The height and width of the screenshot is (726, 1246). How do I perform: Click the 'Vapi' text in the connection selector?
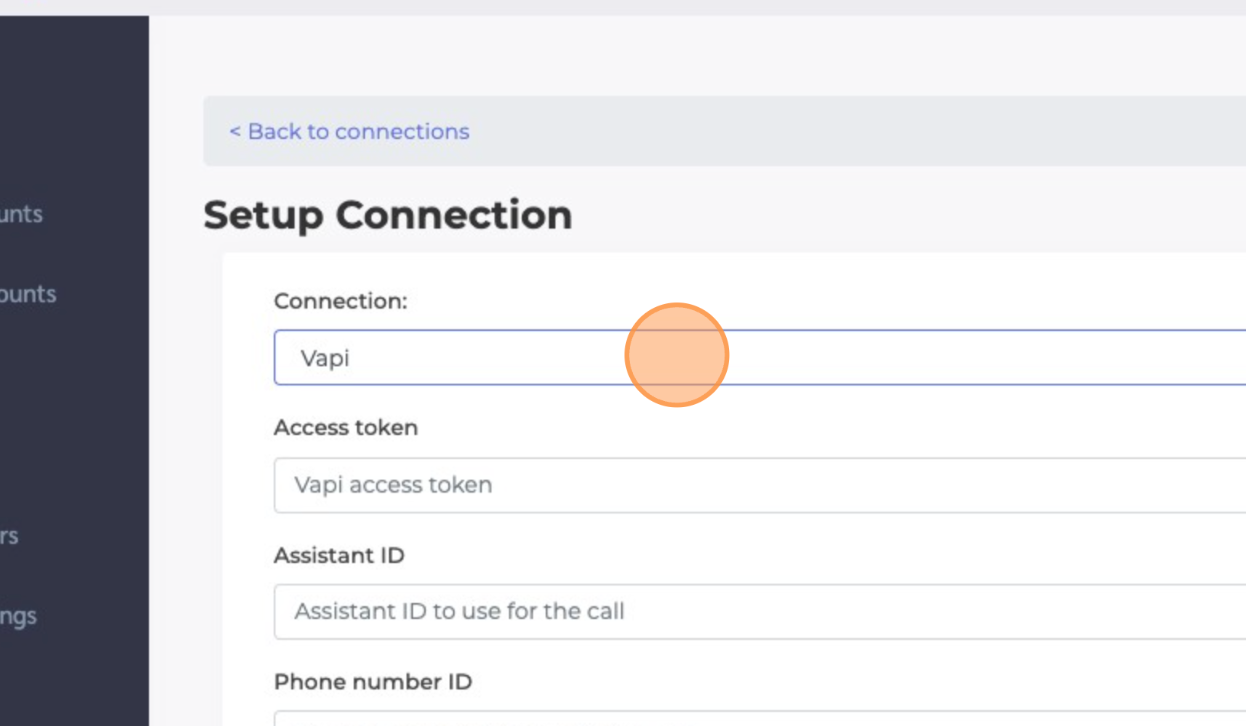tap(325, 358)
